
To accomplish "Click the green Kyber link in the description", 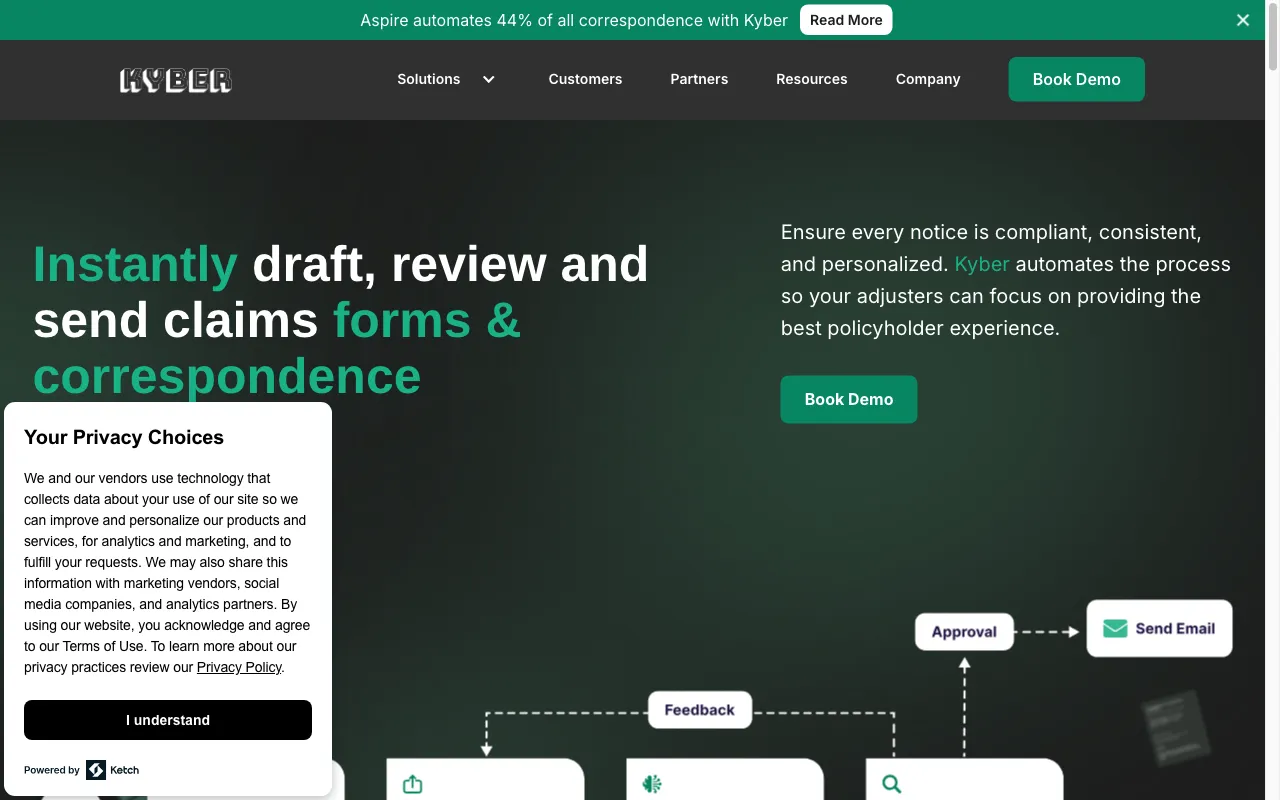I will [x=982, y=264].
